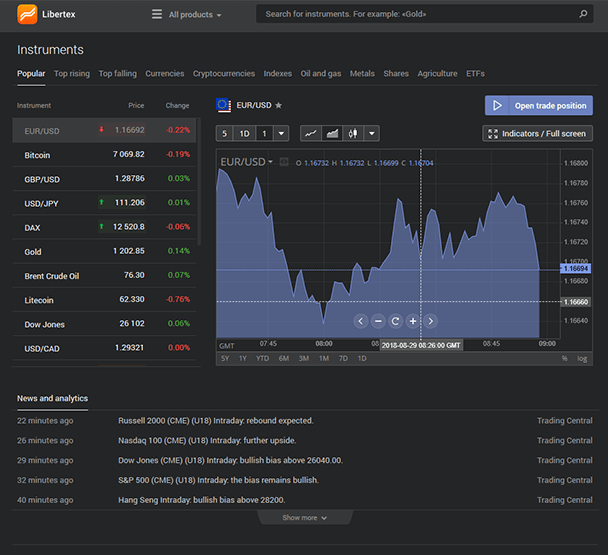The width and height of the screenshot is (608, 555).
Task: Click Open trade position button
Action: [539, 105]
